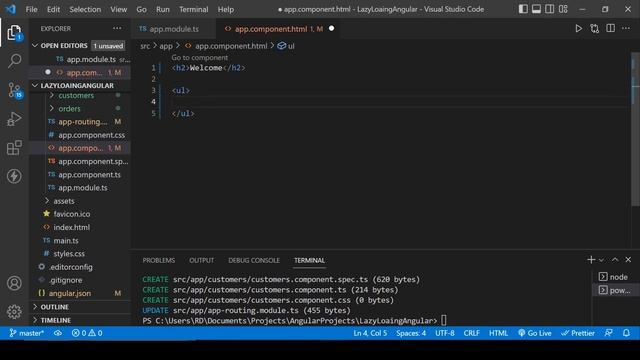This screenshot has width=640, height=360.
Task: Maximize the panel with up chevron
Action: [615, 260]
